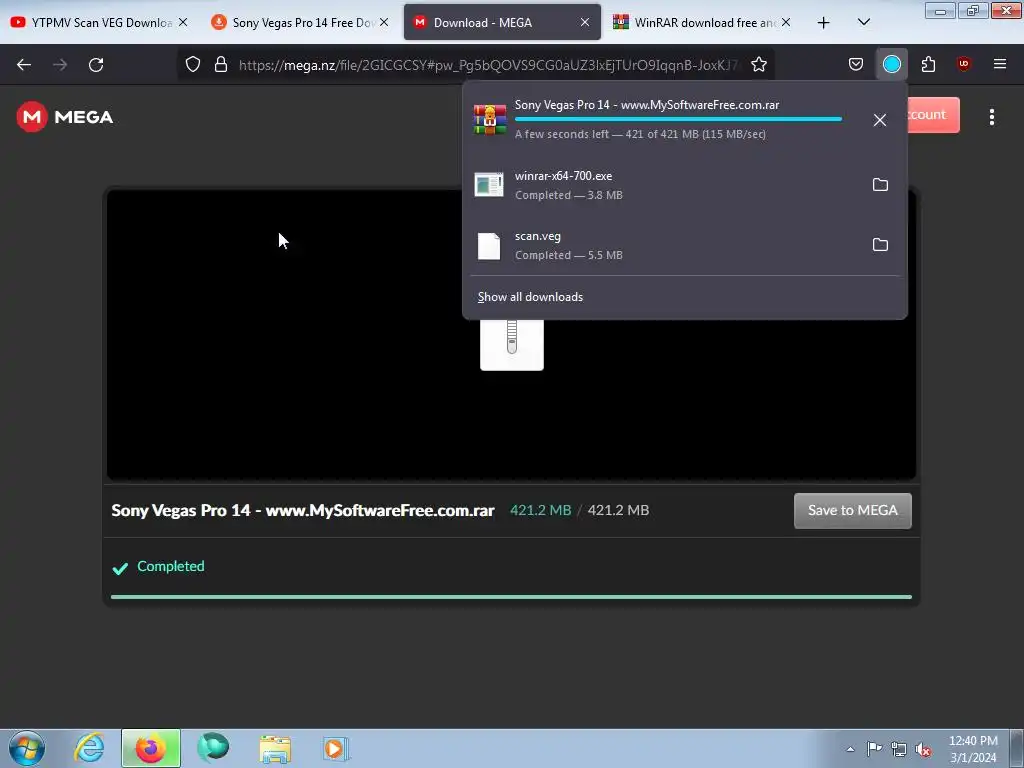The image size is (1024, 768).
Task: Close the Download - MEGA tab
Action: tap(585, 22)
